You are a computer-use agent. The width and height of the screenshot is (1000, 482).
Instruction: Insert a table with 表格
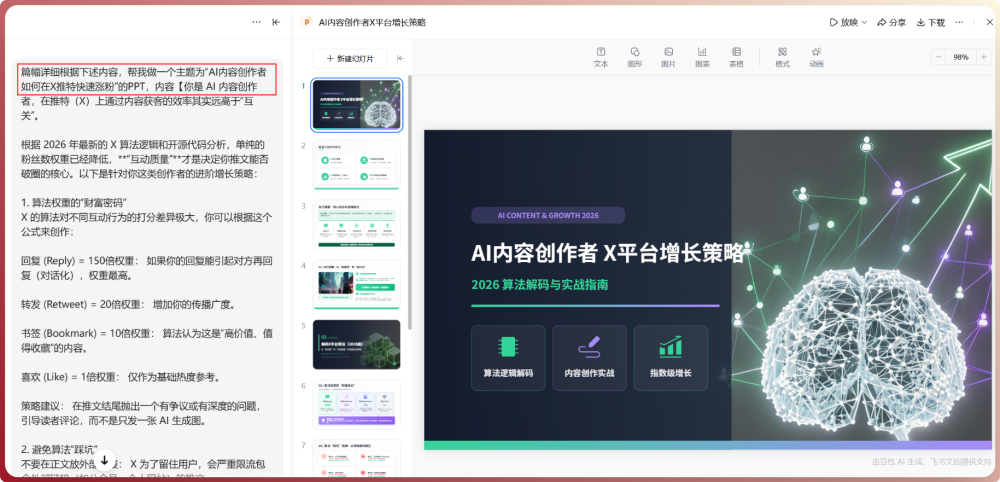tap(736, 57)
